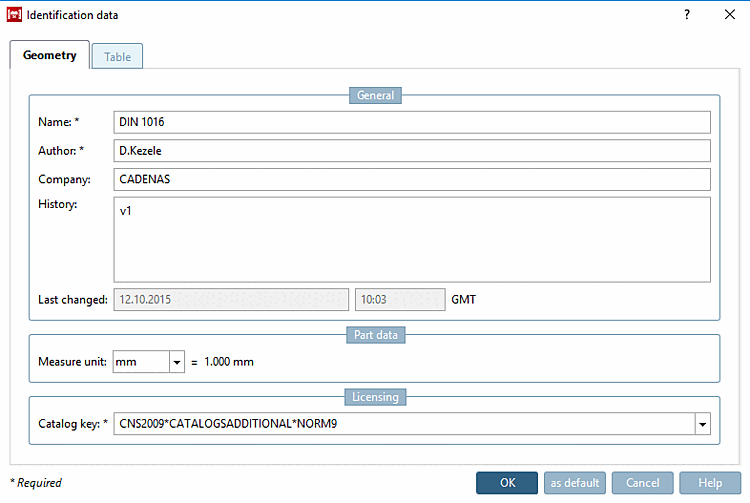750x503 pixels.
Task: Expand the Catalog key dropdown arrow
Action: 702,424
